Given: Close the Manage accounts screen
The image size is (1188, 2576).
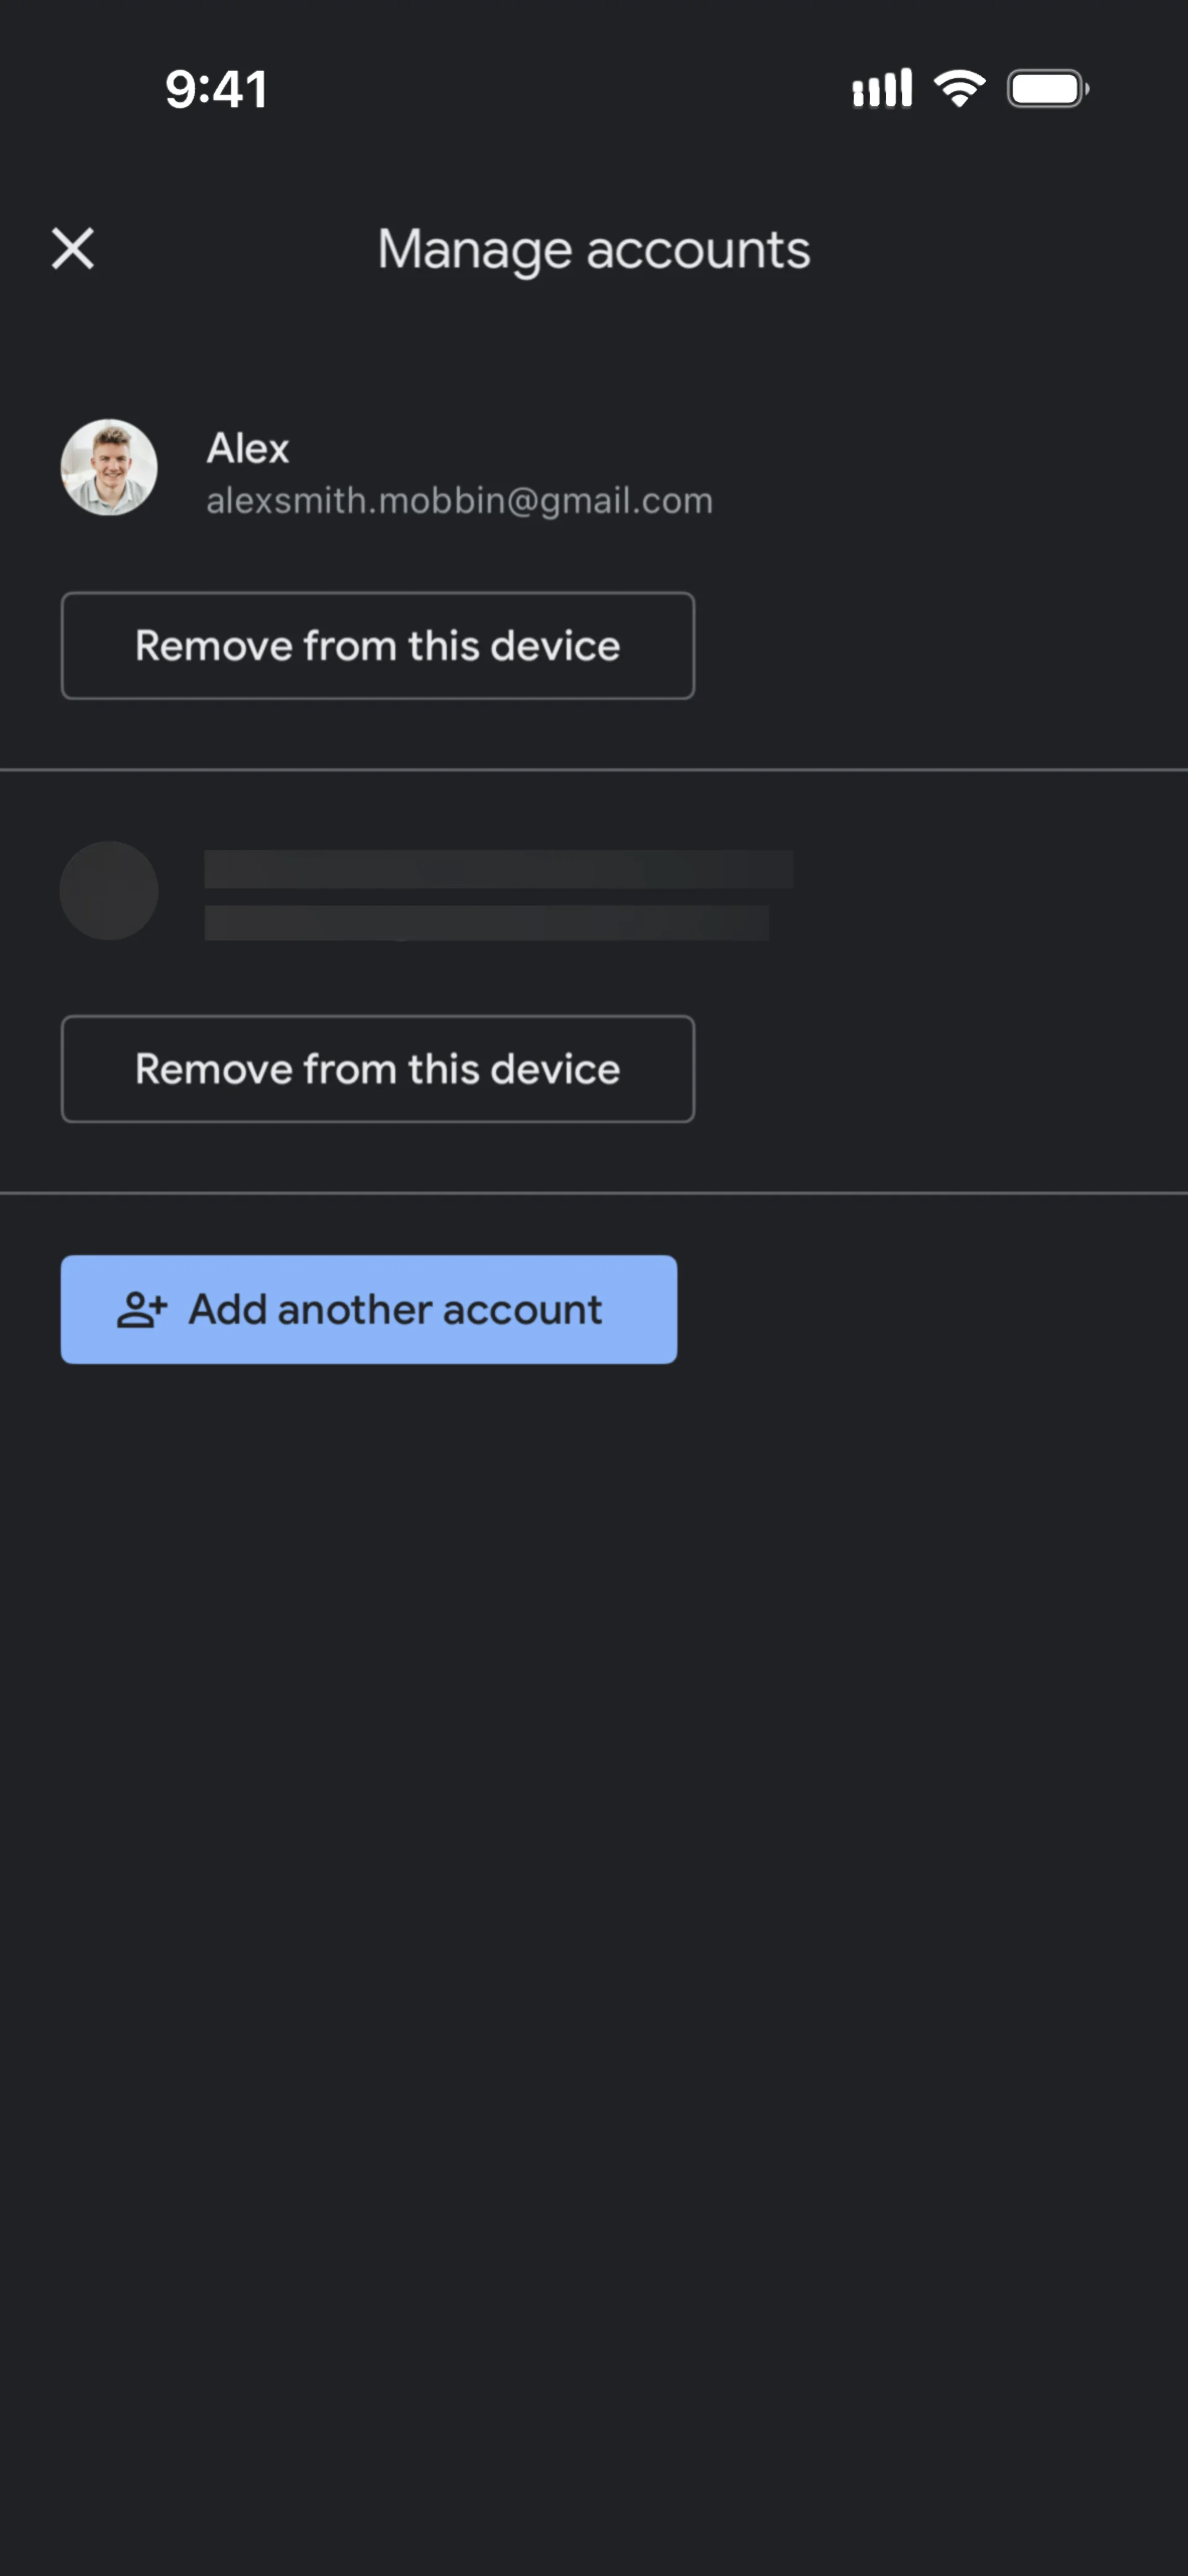Looking at the screenshot, I should (73, 248).
